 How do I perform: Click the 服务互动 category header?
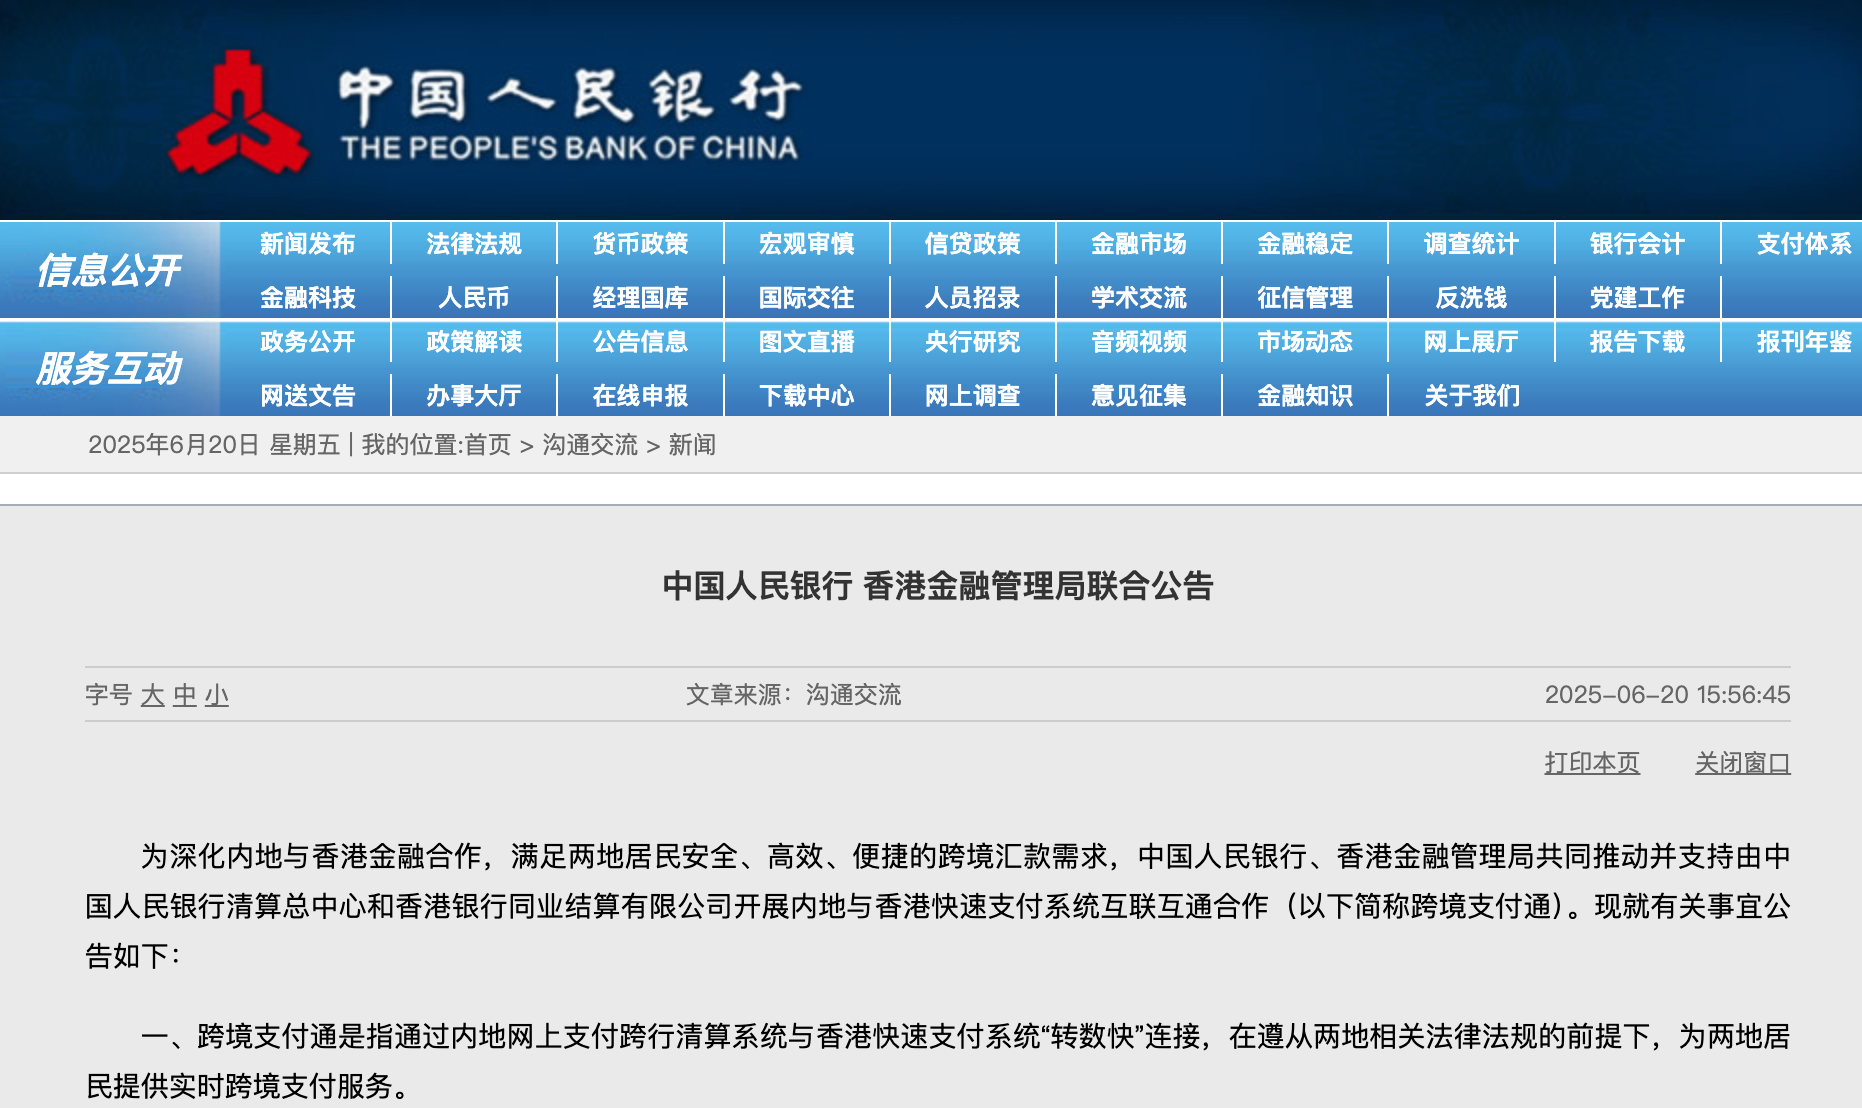(109, 368)
